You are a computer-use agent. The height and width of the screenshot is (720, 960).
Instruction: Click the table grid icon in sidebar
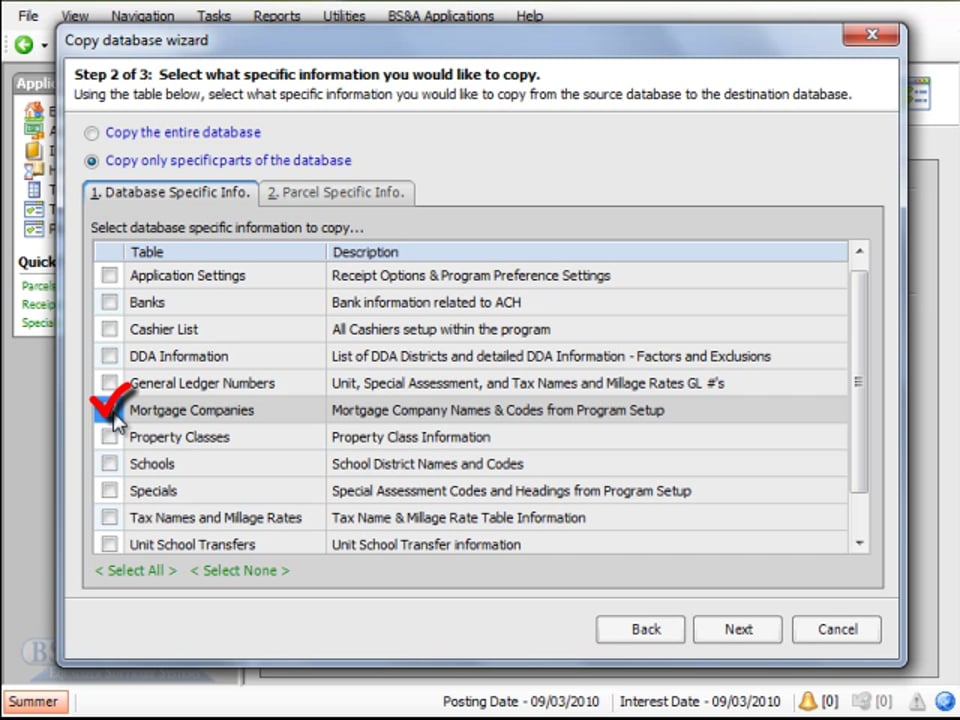pos(34,190)
